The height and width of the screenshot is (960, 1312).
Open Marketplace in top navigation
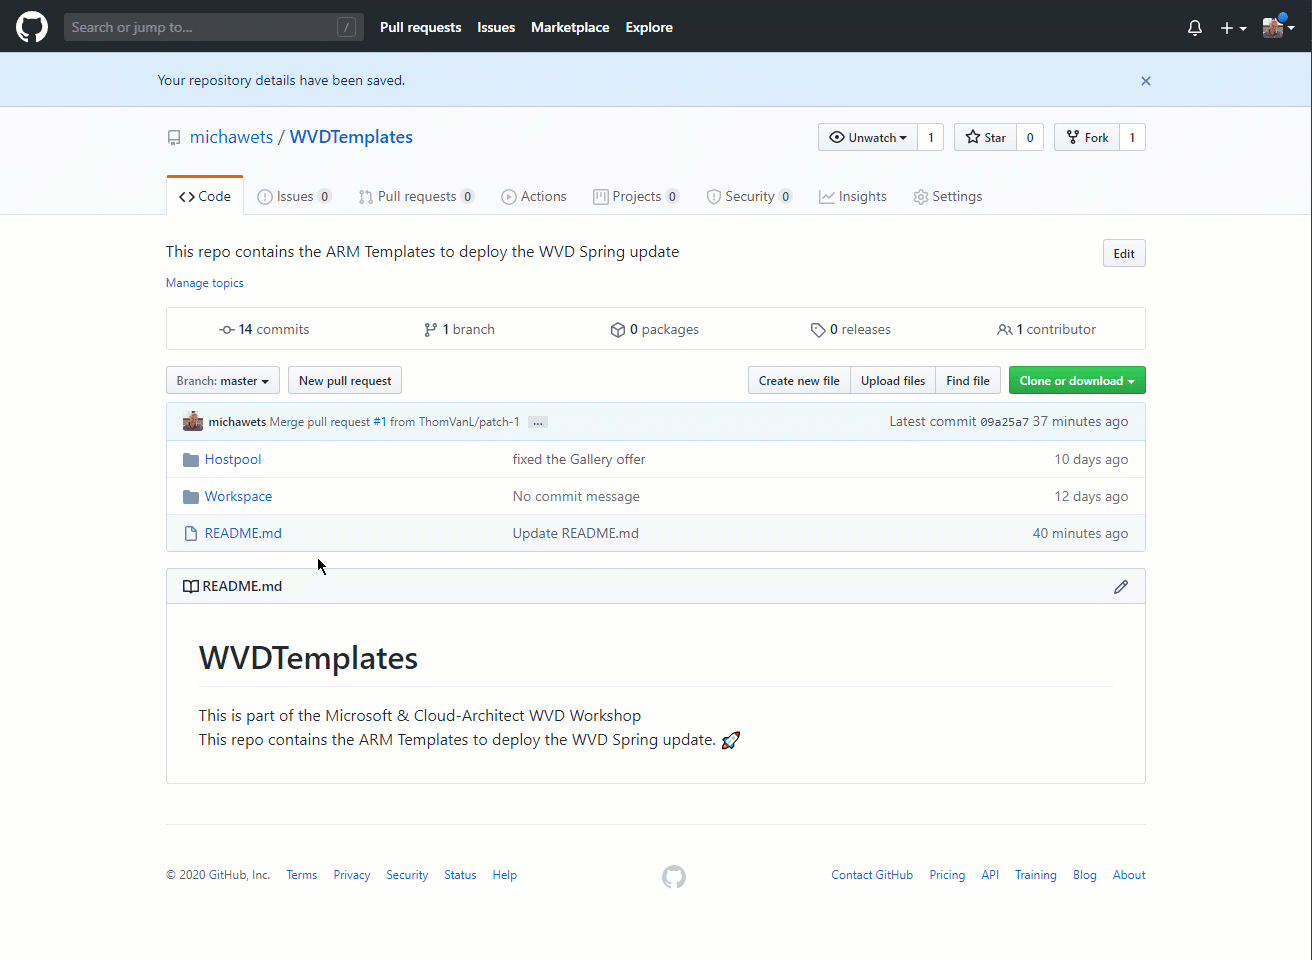click(x=570, y=27)
